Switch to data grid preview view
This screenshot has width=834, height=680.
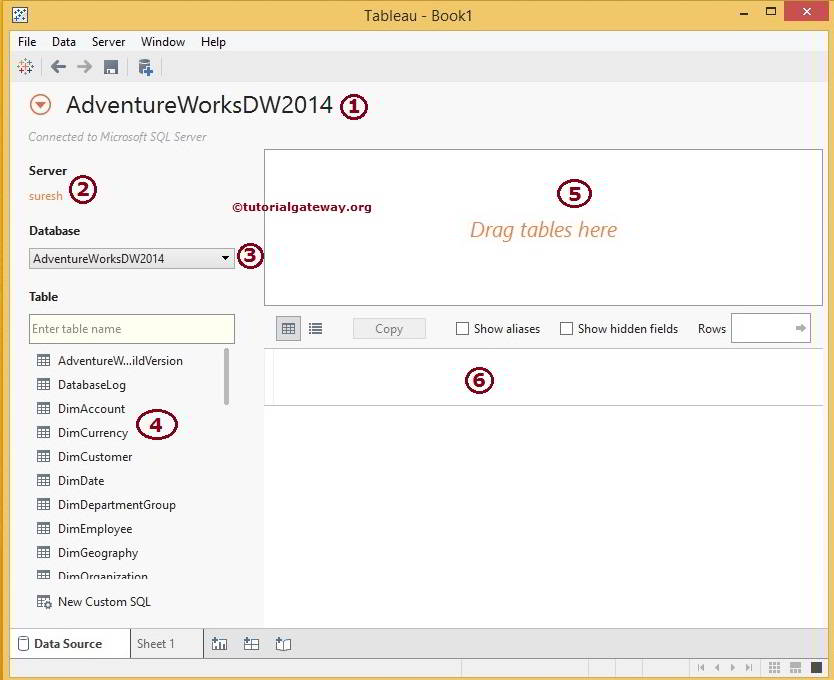point(288,329)
